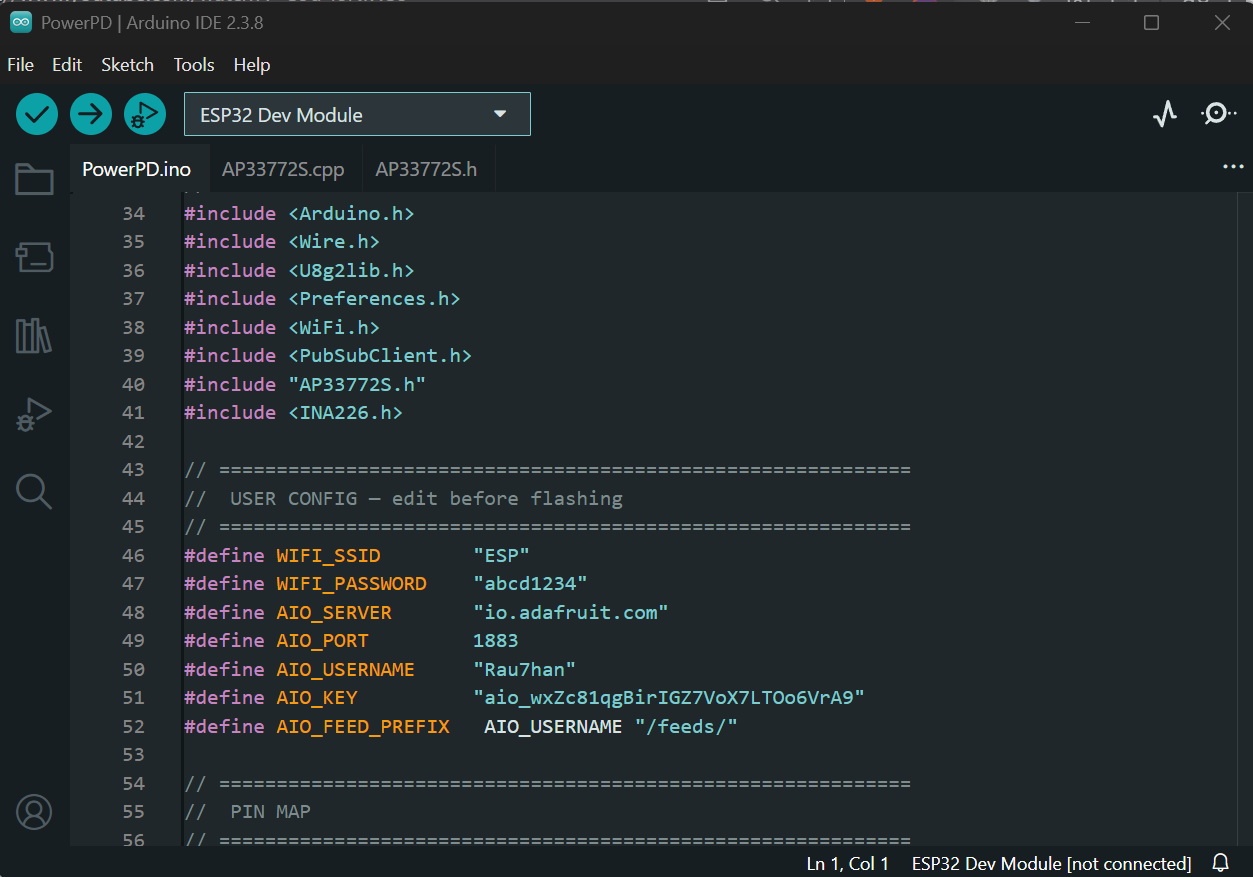Open the Library Manager books icon

34,335
